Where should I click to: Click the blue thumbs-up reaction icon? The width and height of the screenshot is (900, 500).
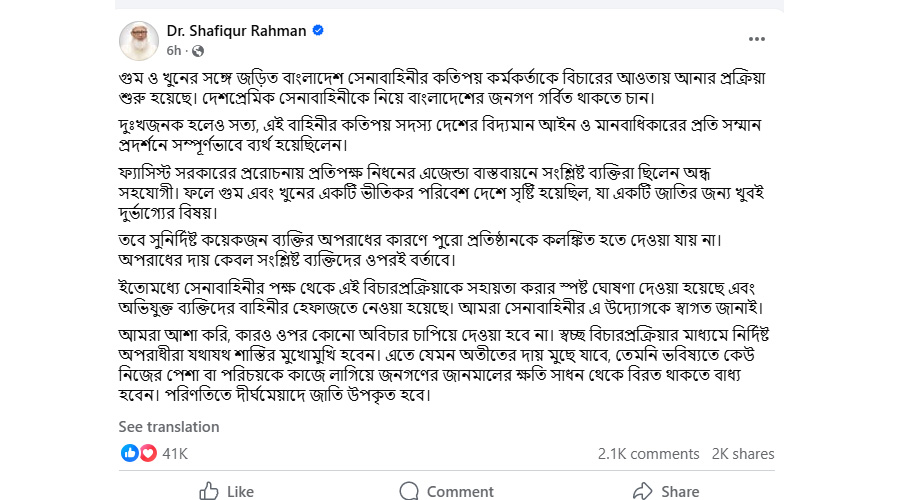(129, 453)
